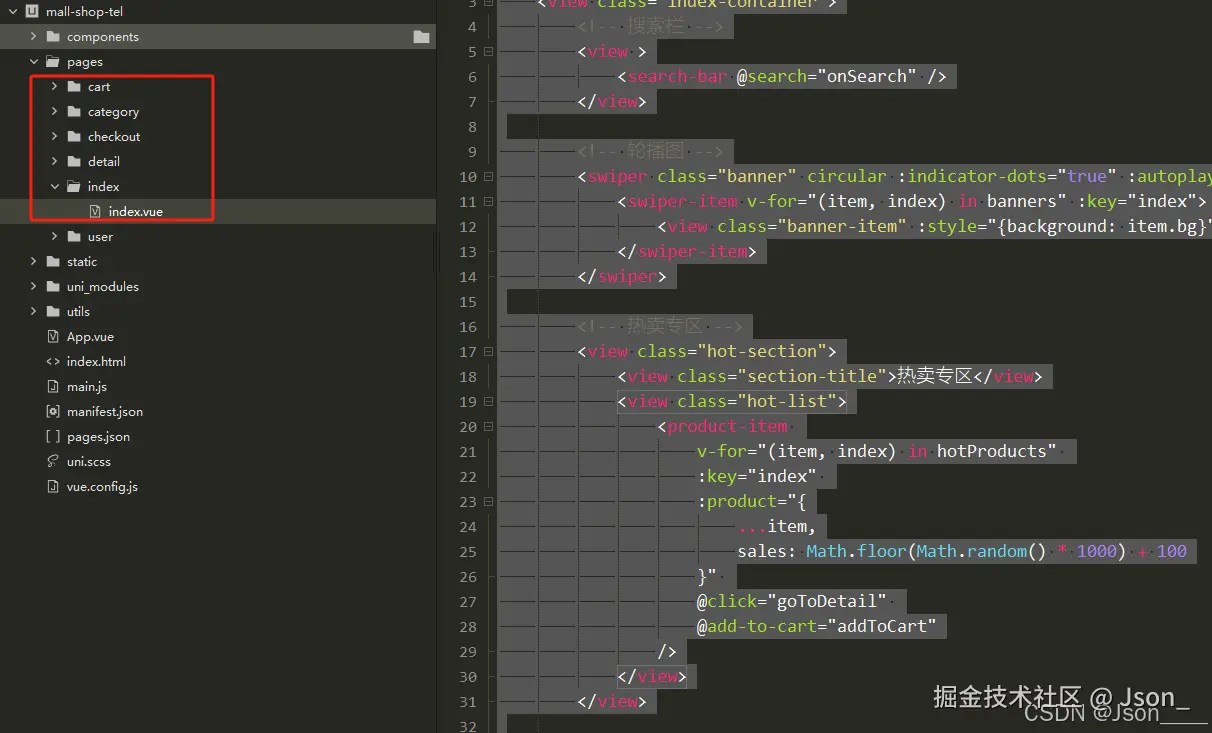Viewport: 1212px width, 733px height.
Task: Click the open index folder icon
Action: 73,187
